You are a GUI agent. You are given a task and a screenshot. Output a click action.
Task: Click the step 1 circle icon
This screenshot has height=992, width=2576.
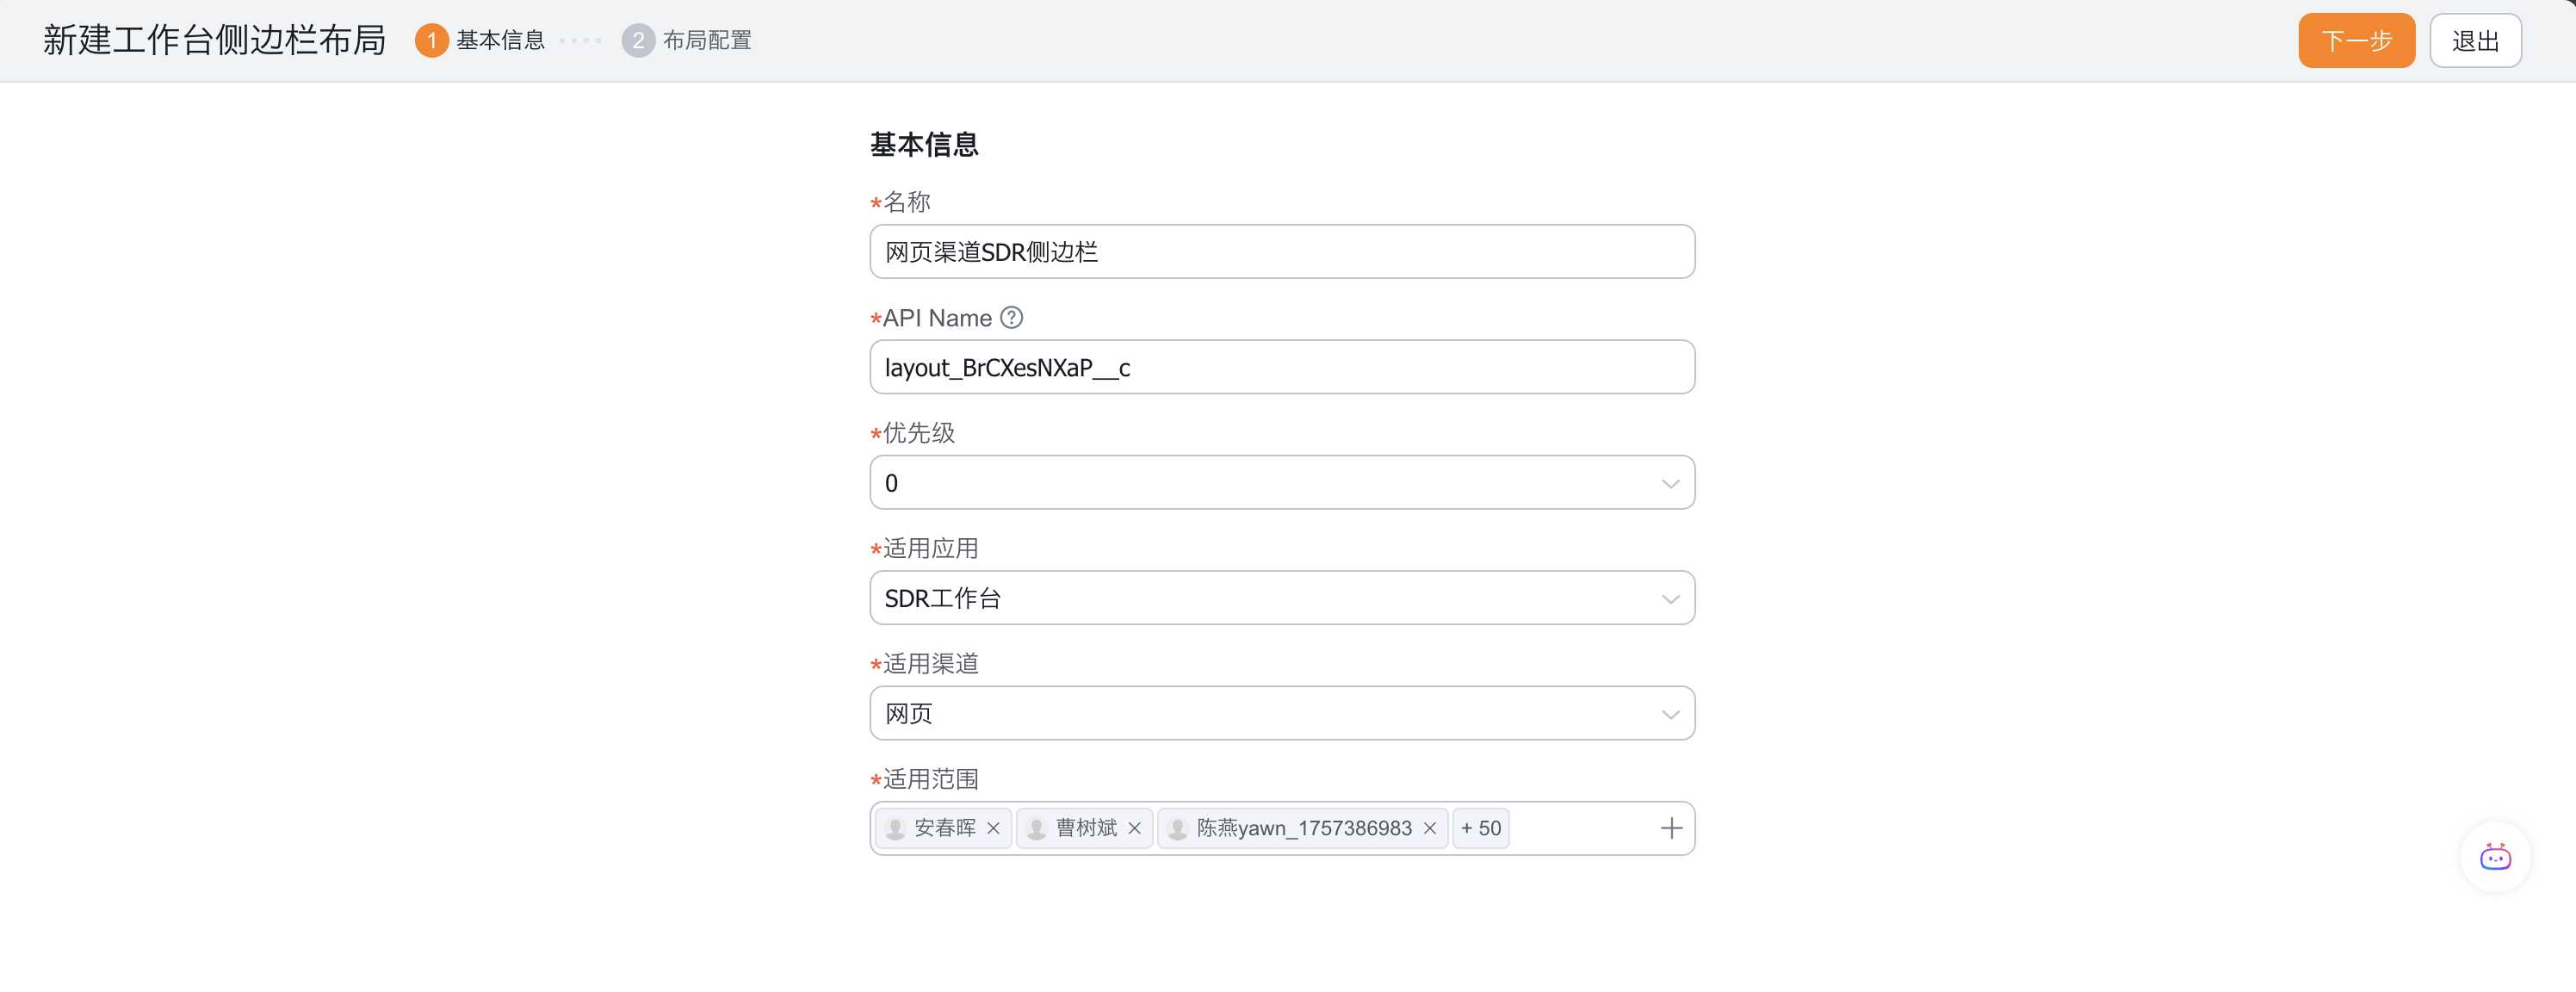(432, 41)
